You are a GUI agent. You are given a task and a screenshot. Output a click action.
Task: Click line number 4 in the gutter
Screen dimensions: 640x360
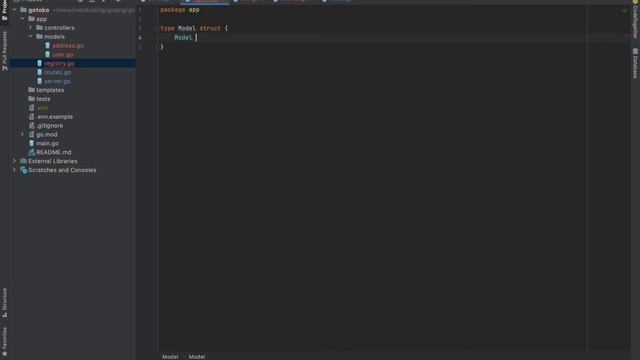pos(140,38)
